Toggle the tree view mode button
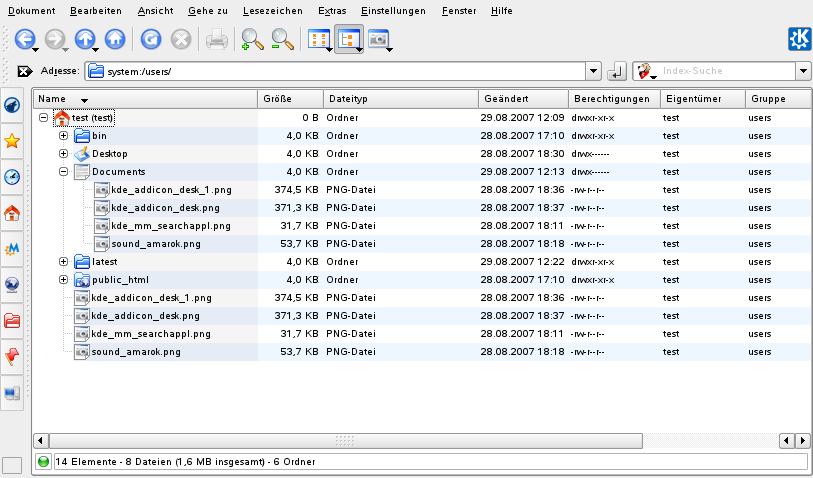The width and height of the screenshot is (813, 478). coord(348,39)
